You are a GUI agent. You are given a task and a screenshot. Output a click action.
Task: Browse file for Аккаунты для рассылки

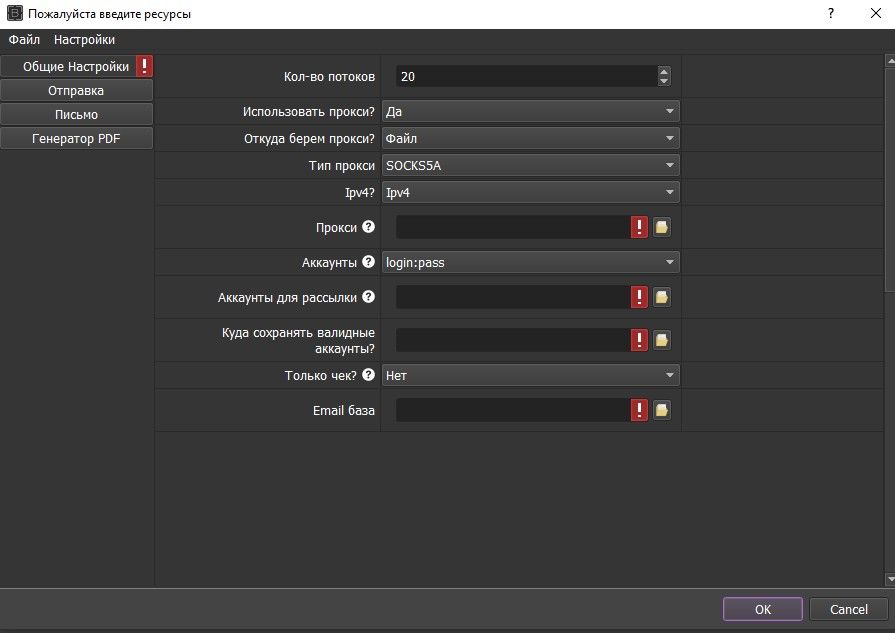click(x=662, y=296)
